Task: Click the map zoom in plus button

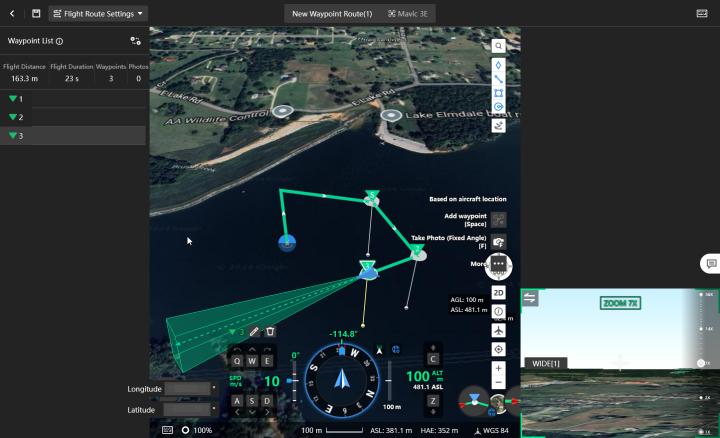Action: click(x=498, y=368)
